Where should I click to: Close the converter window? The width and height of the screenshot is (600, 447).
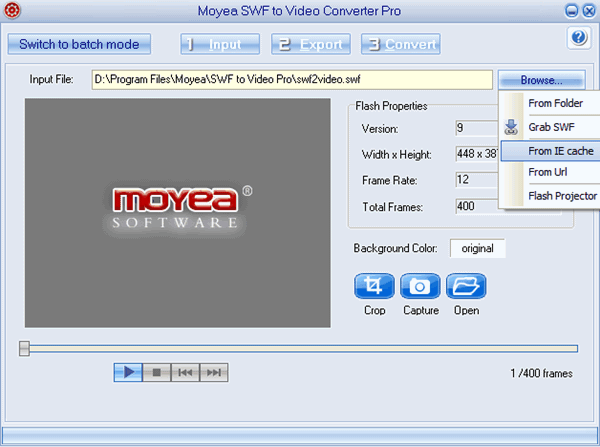[x=589, y=11]
